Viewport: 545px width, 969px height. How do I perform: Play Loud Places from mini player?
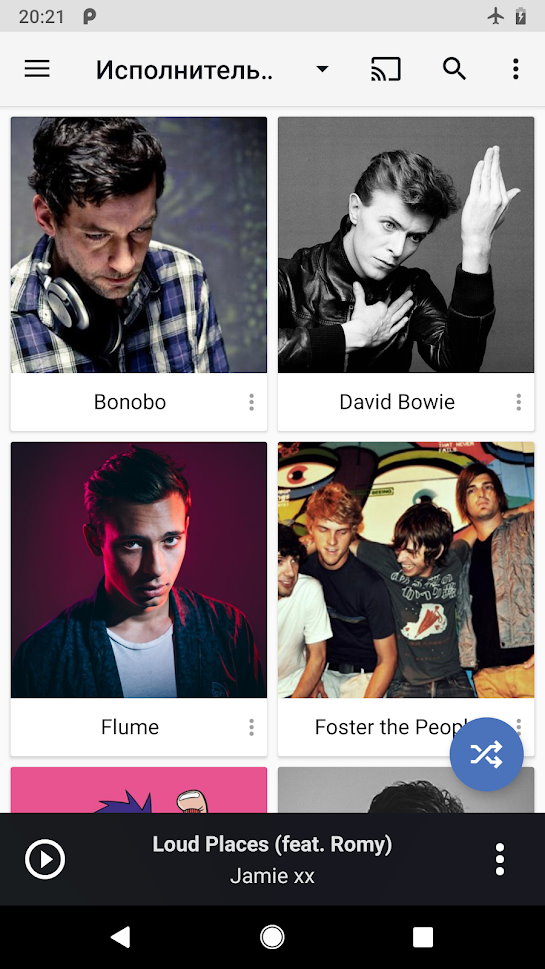45,859
